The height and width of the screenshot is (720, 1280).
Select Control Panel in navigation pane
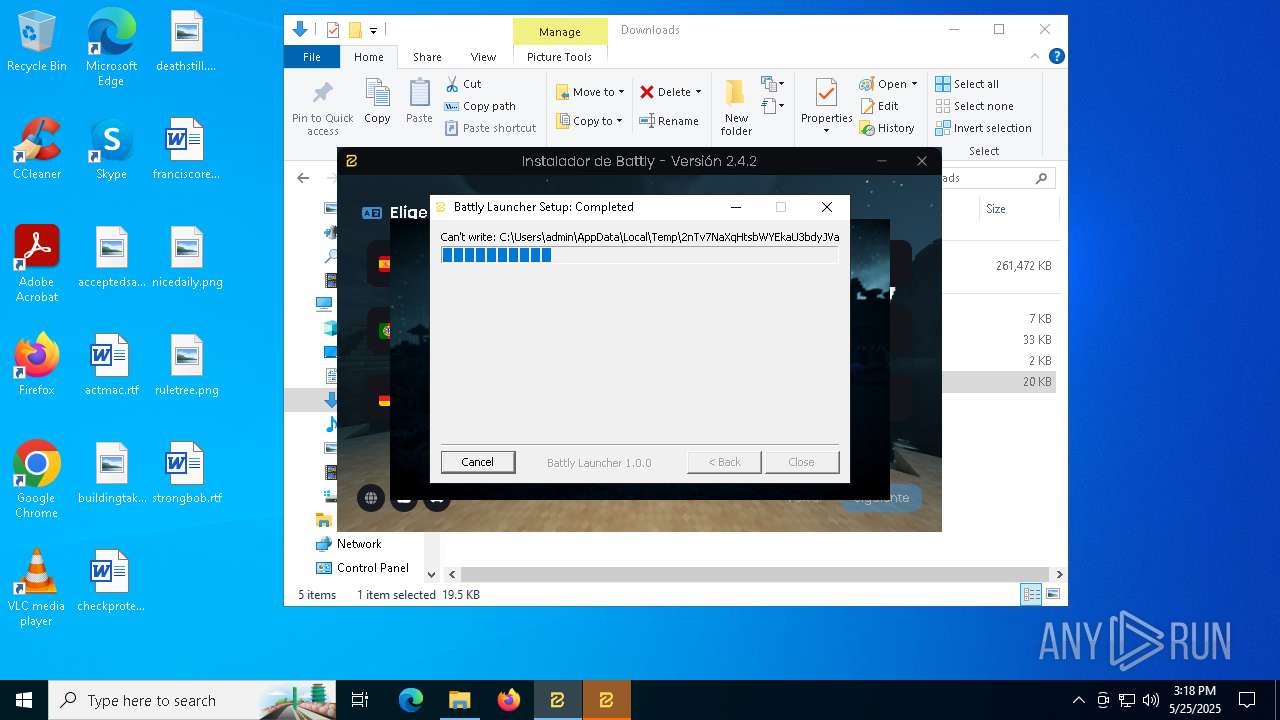pyautogui.click(x=362, y=568)
